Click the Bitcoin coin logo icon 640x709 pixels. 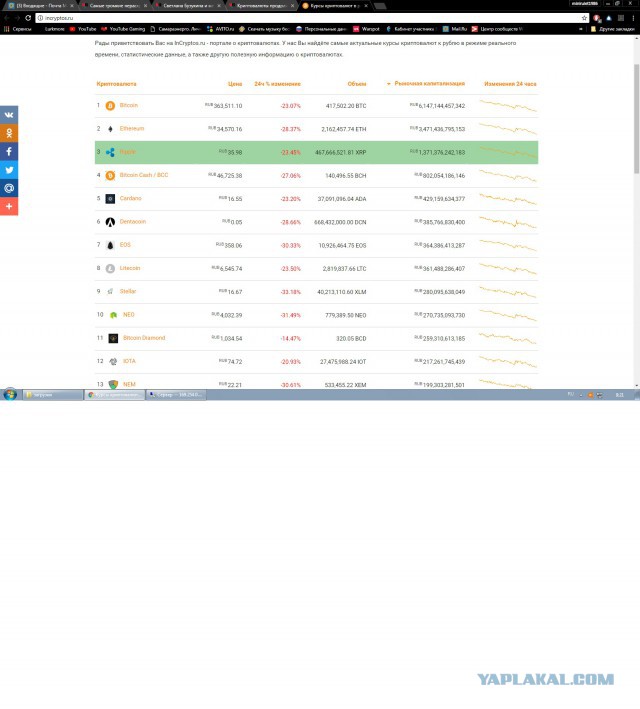tap(110, 106)
